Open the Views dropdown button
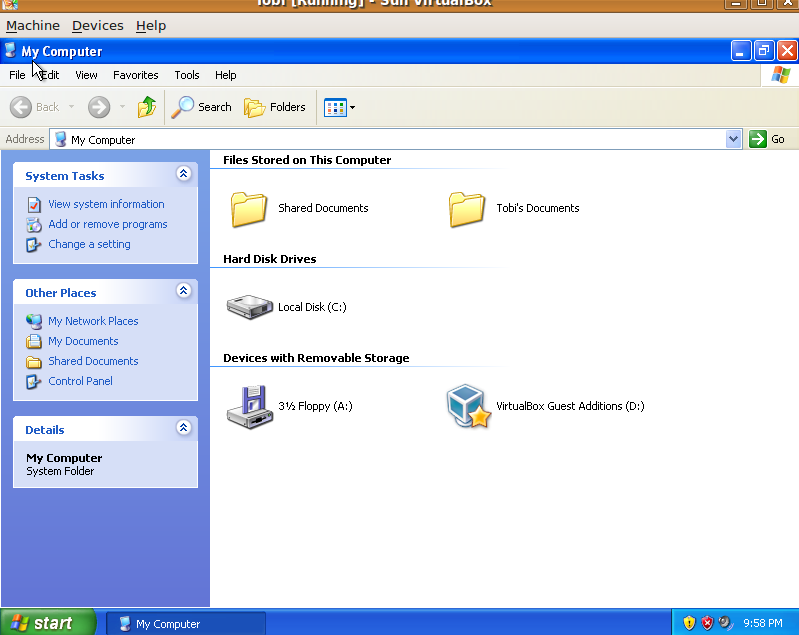The image size is (799, 635). [x=340, y=107]
